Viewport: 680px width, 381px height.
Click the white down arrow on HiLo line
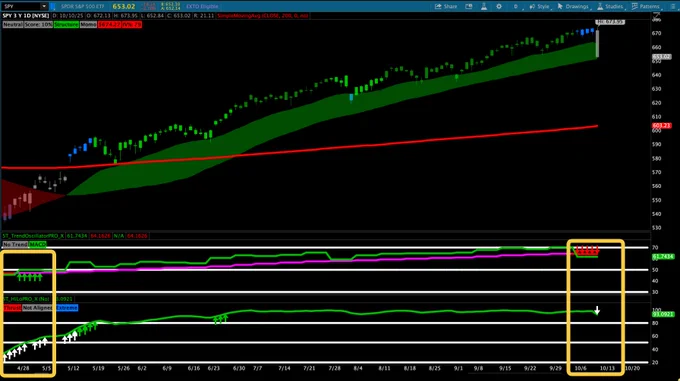point(597,310)
